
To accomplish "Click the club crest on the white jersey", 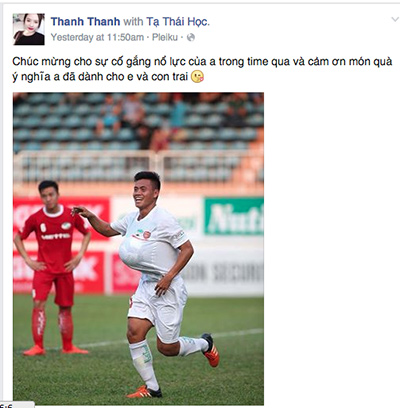I will coord(147,235).
